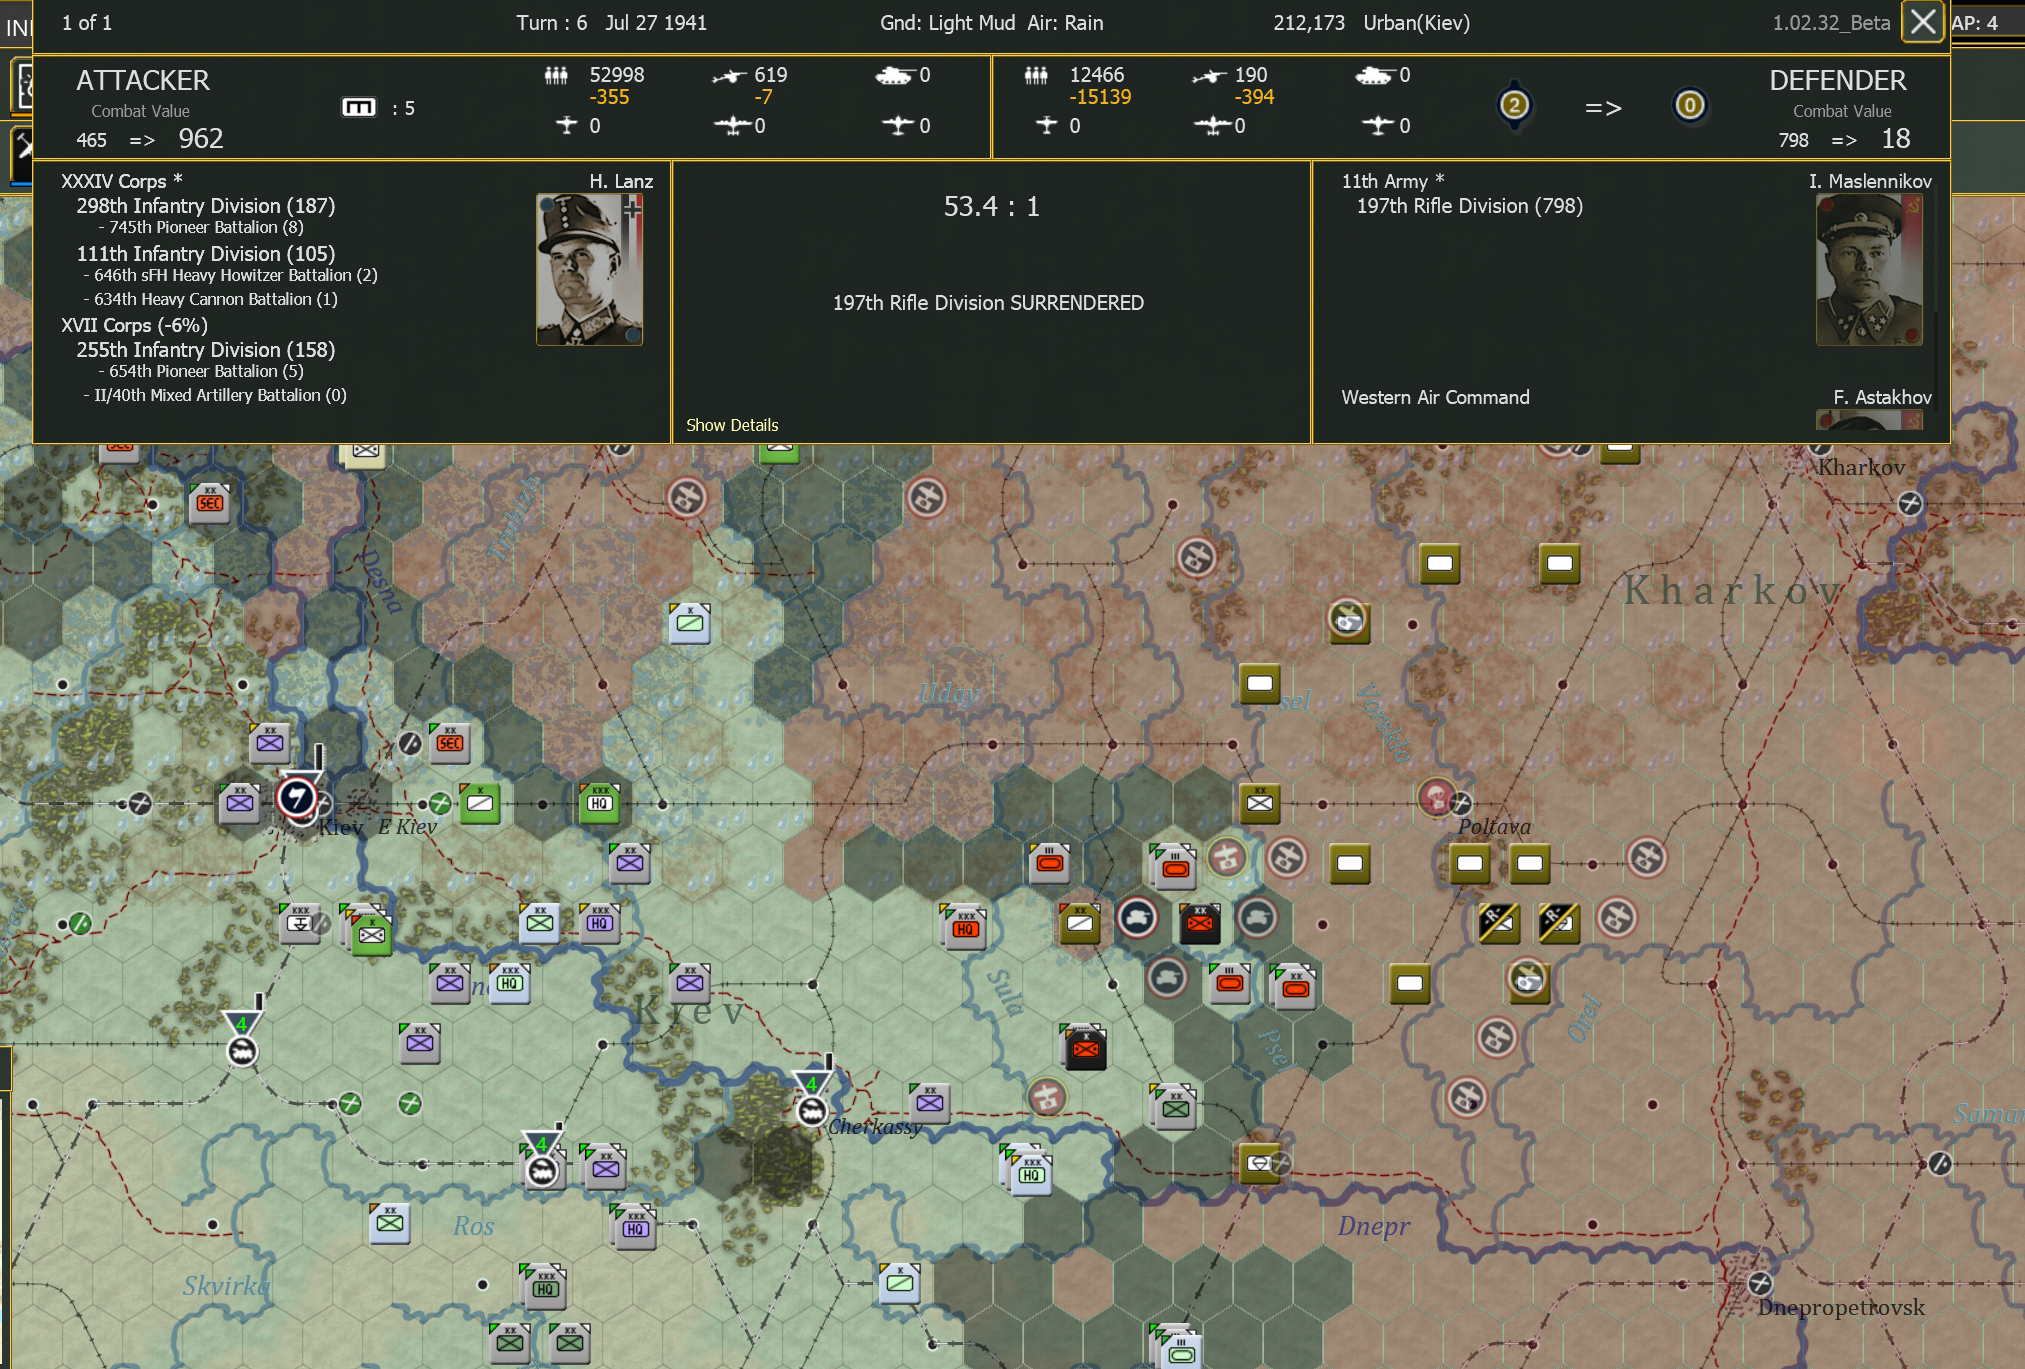Select the purple XX unit east of Cherkassy
Image resolution: width=2025 pixels, height=1369 pixels.
929,1102
